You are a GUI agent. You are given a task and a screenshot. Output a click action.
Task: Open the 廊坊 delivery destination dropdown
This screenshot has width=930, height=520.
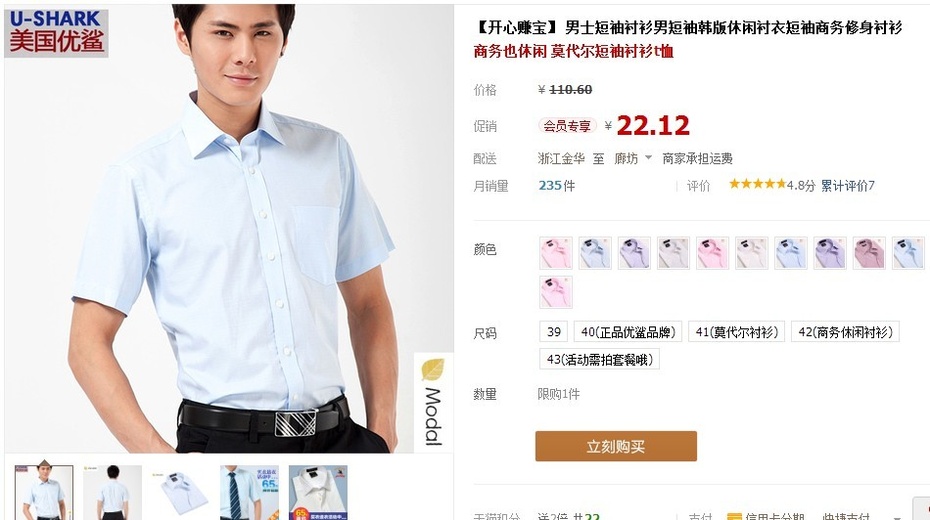[633, 158]
